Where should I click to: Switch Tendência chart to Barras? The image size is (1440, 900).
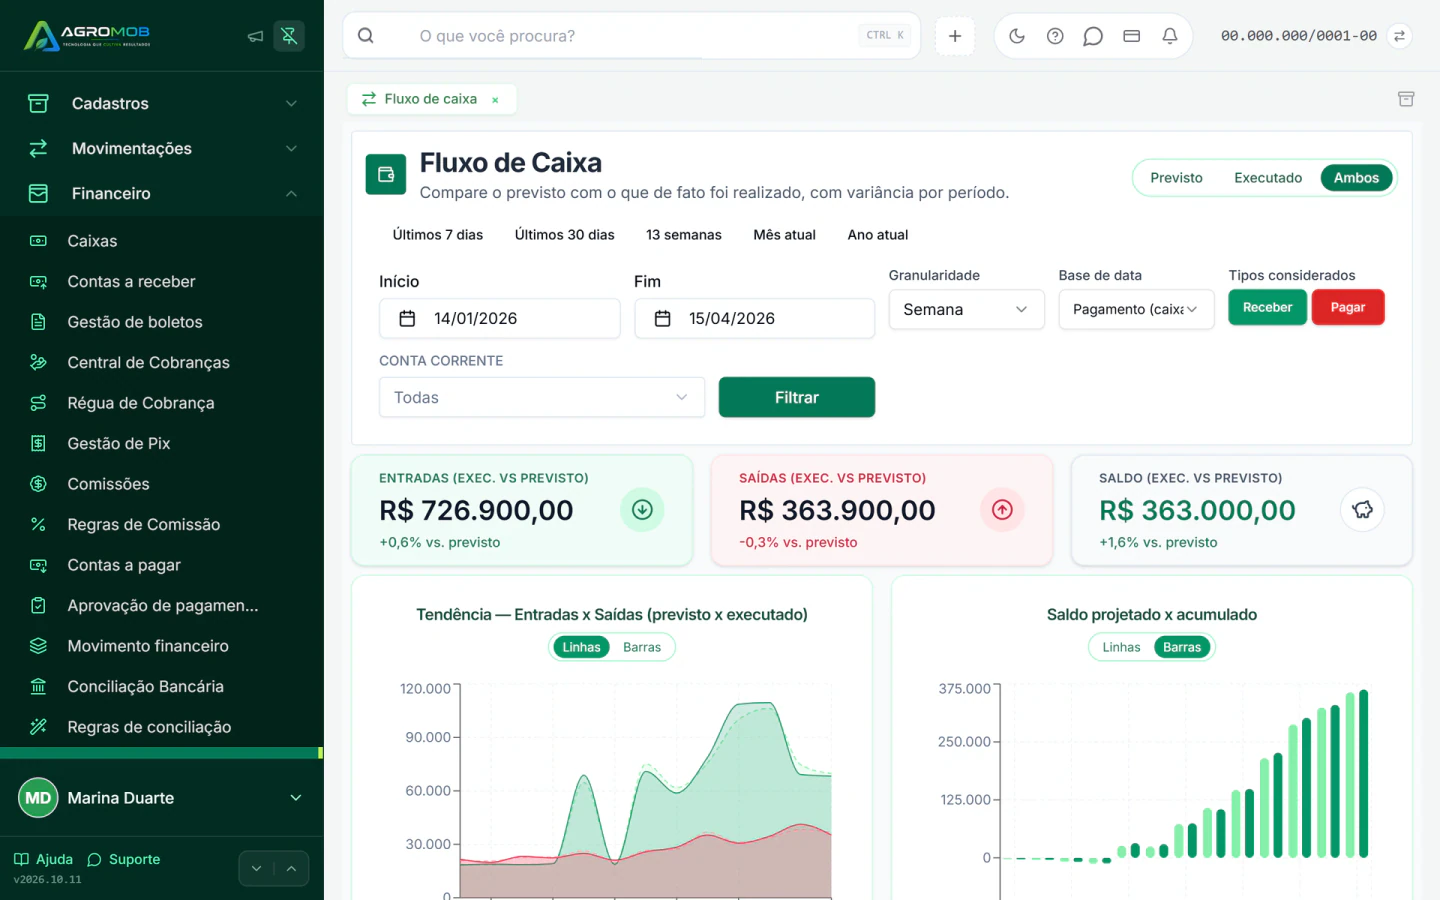coord(642,648)
